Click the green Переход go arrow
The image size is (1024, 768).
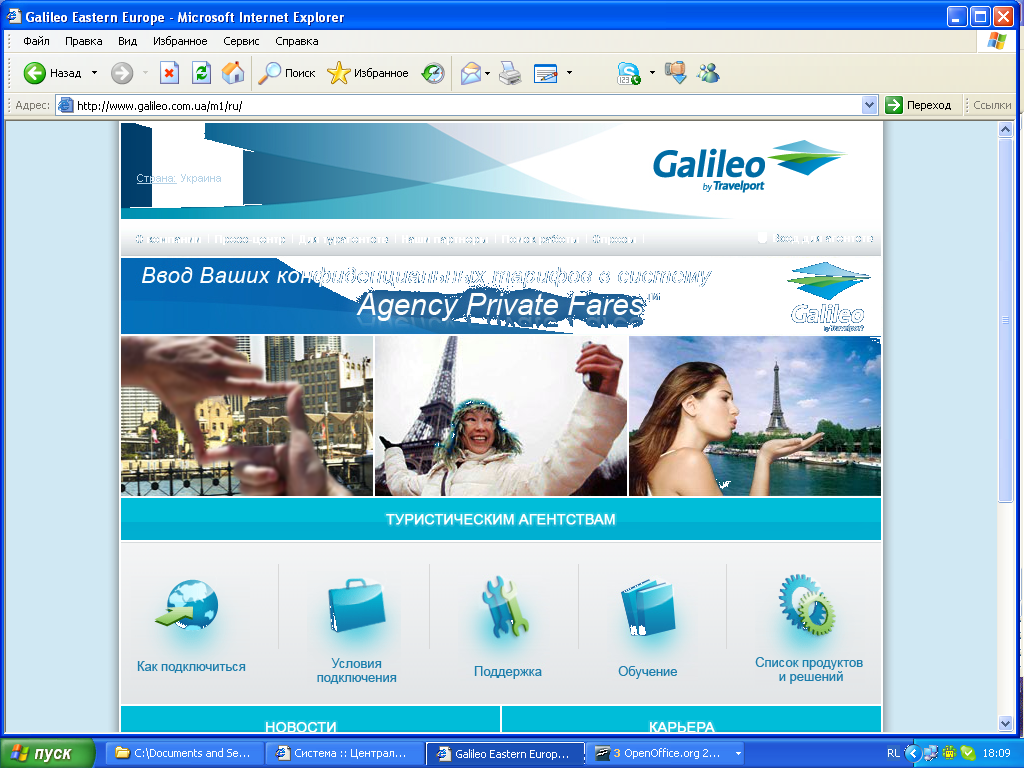pos(893,104)
